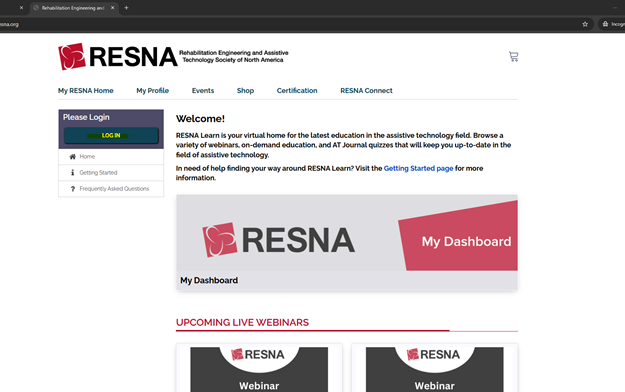The height and width of the screenshot is (392, 625).
Task: Select Getting Started in the sidebar
Action: click(111, 173)
